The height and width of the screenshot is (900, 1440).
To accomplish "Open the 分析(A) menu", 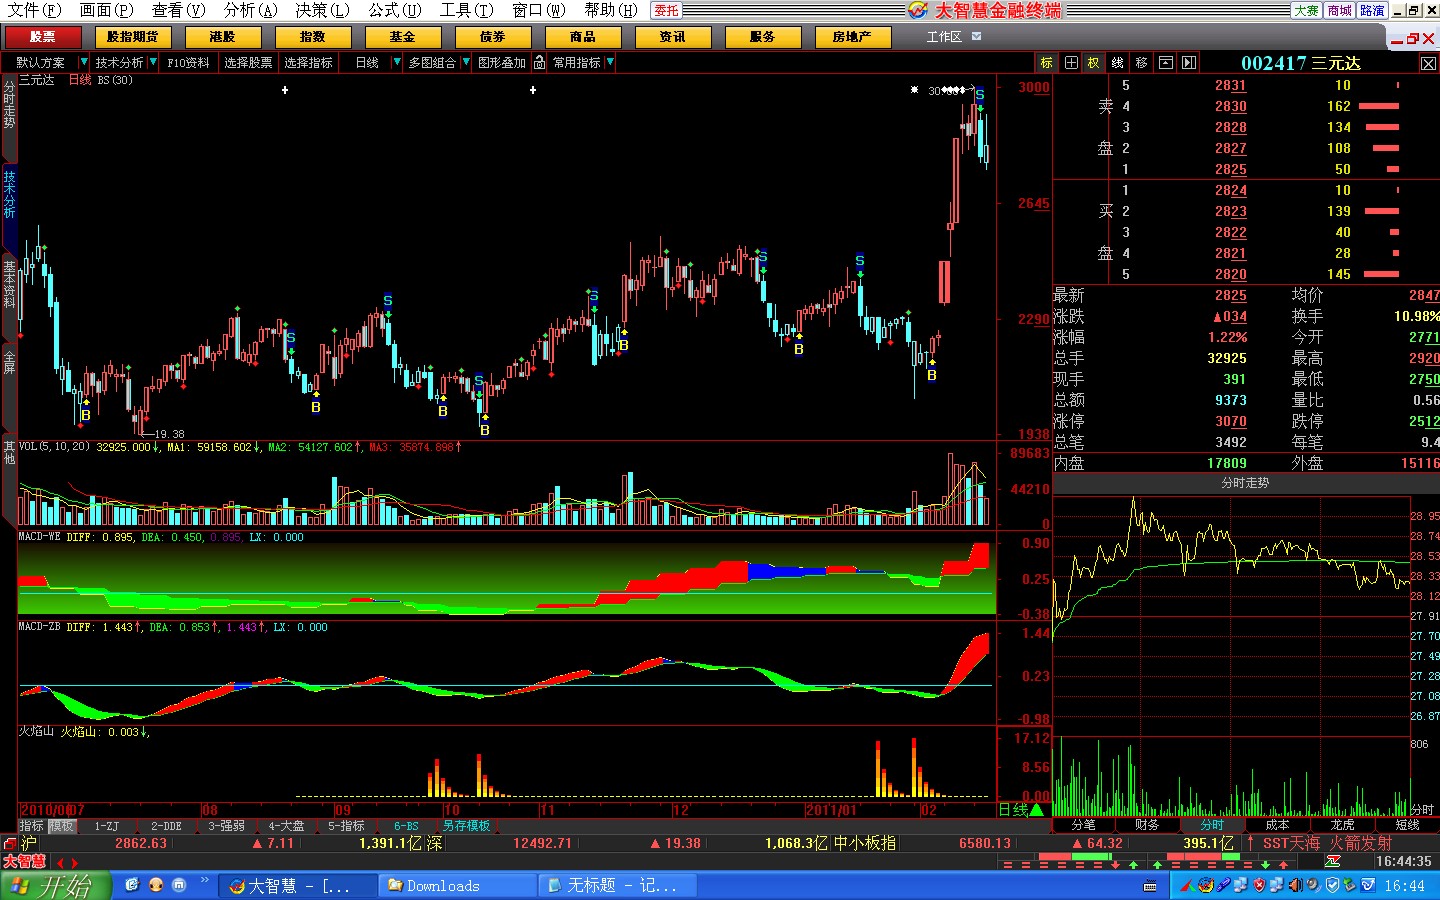I will 251,10.
